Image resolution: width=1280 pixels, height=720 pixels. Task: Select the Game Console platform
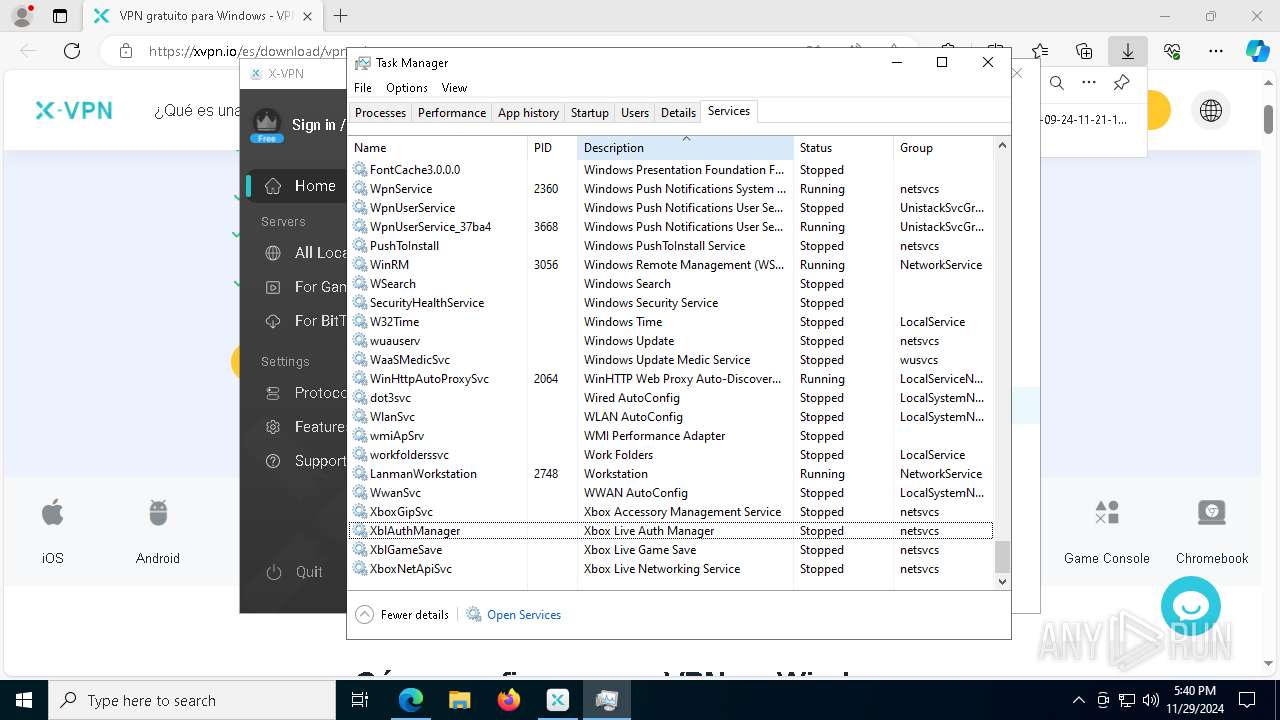tap(1107, 532)
